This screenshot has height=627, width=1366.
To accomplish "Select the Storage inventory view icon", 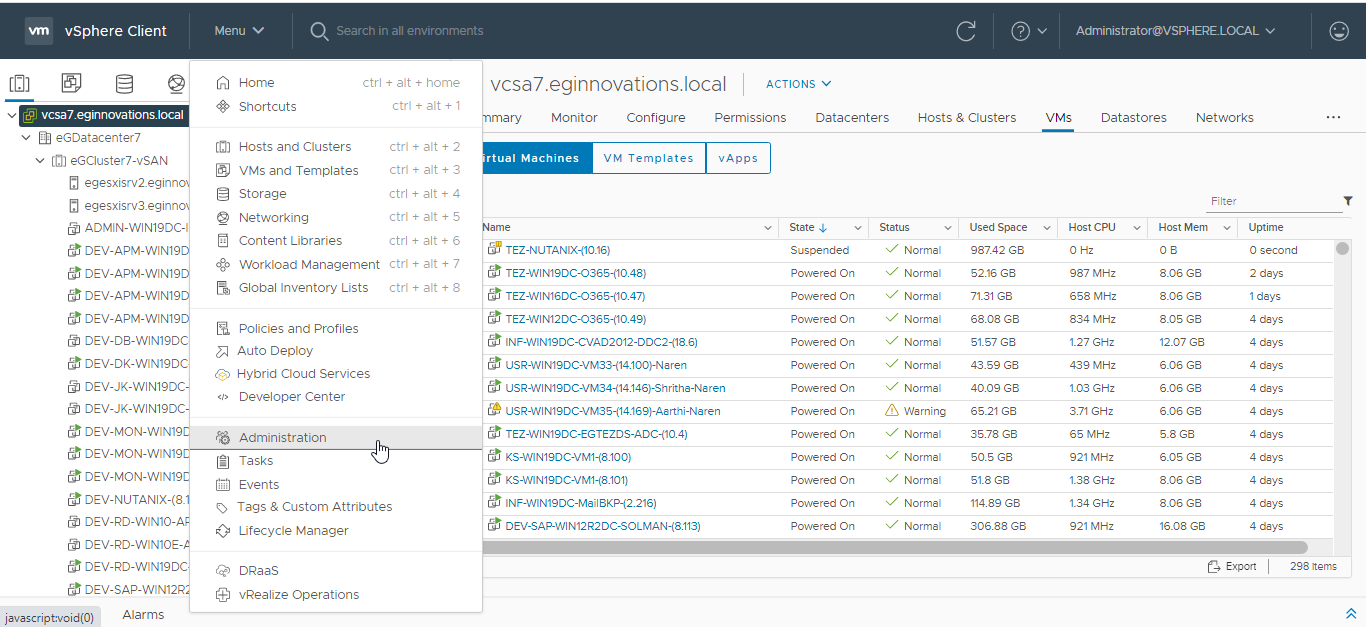I will 124,83.
